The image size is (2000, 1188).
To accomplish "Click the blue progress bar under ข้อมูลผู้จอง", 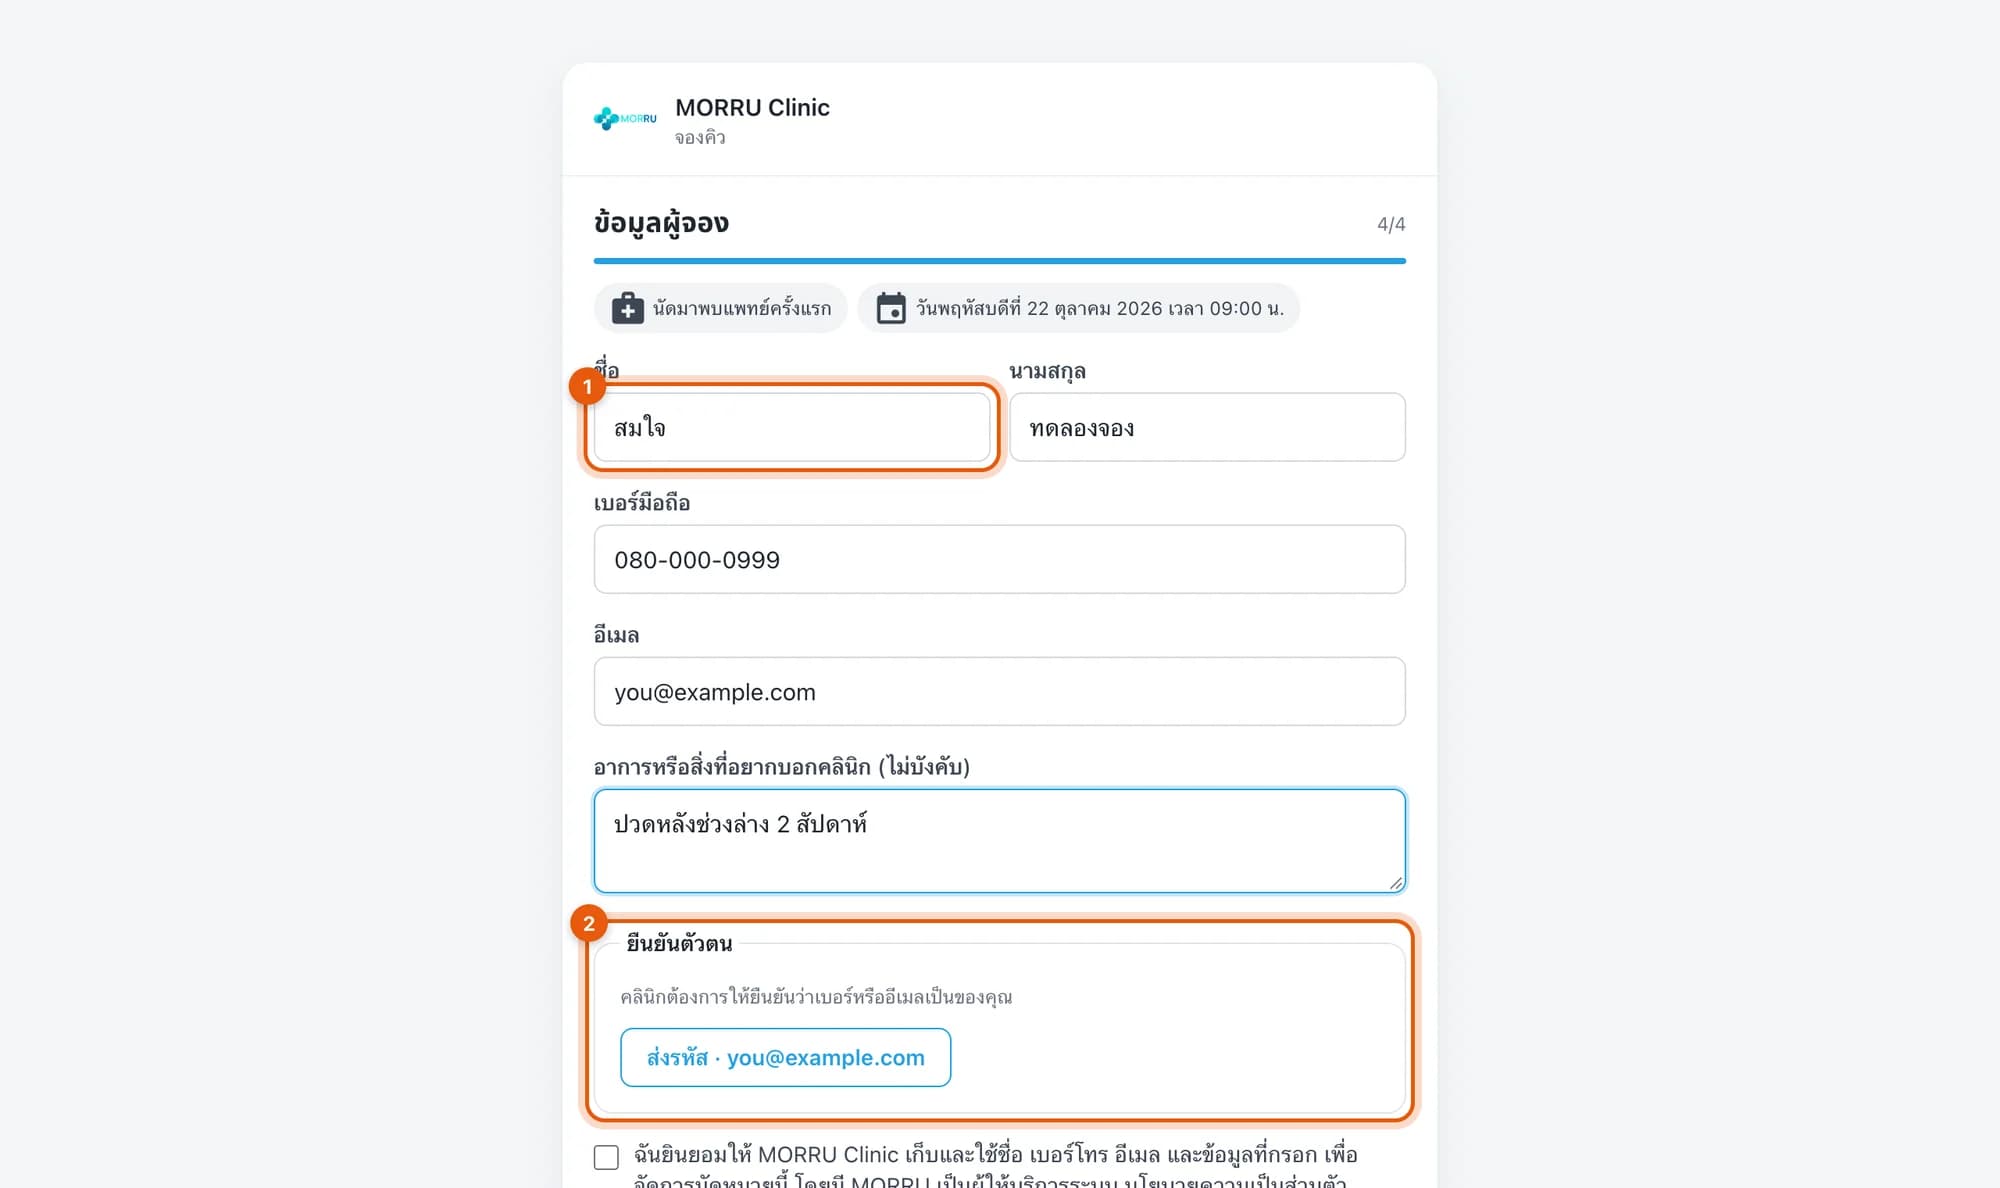I will point(1000,261).
